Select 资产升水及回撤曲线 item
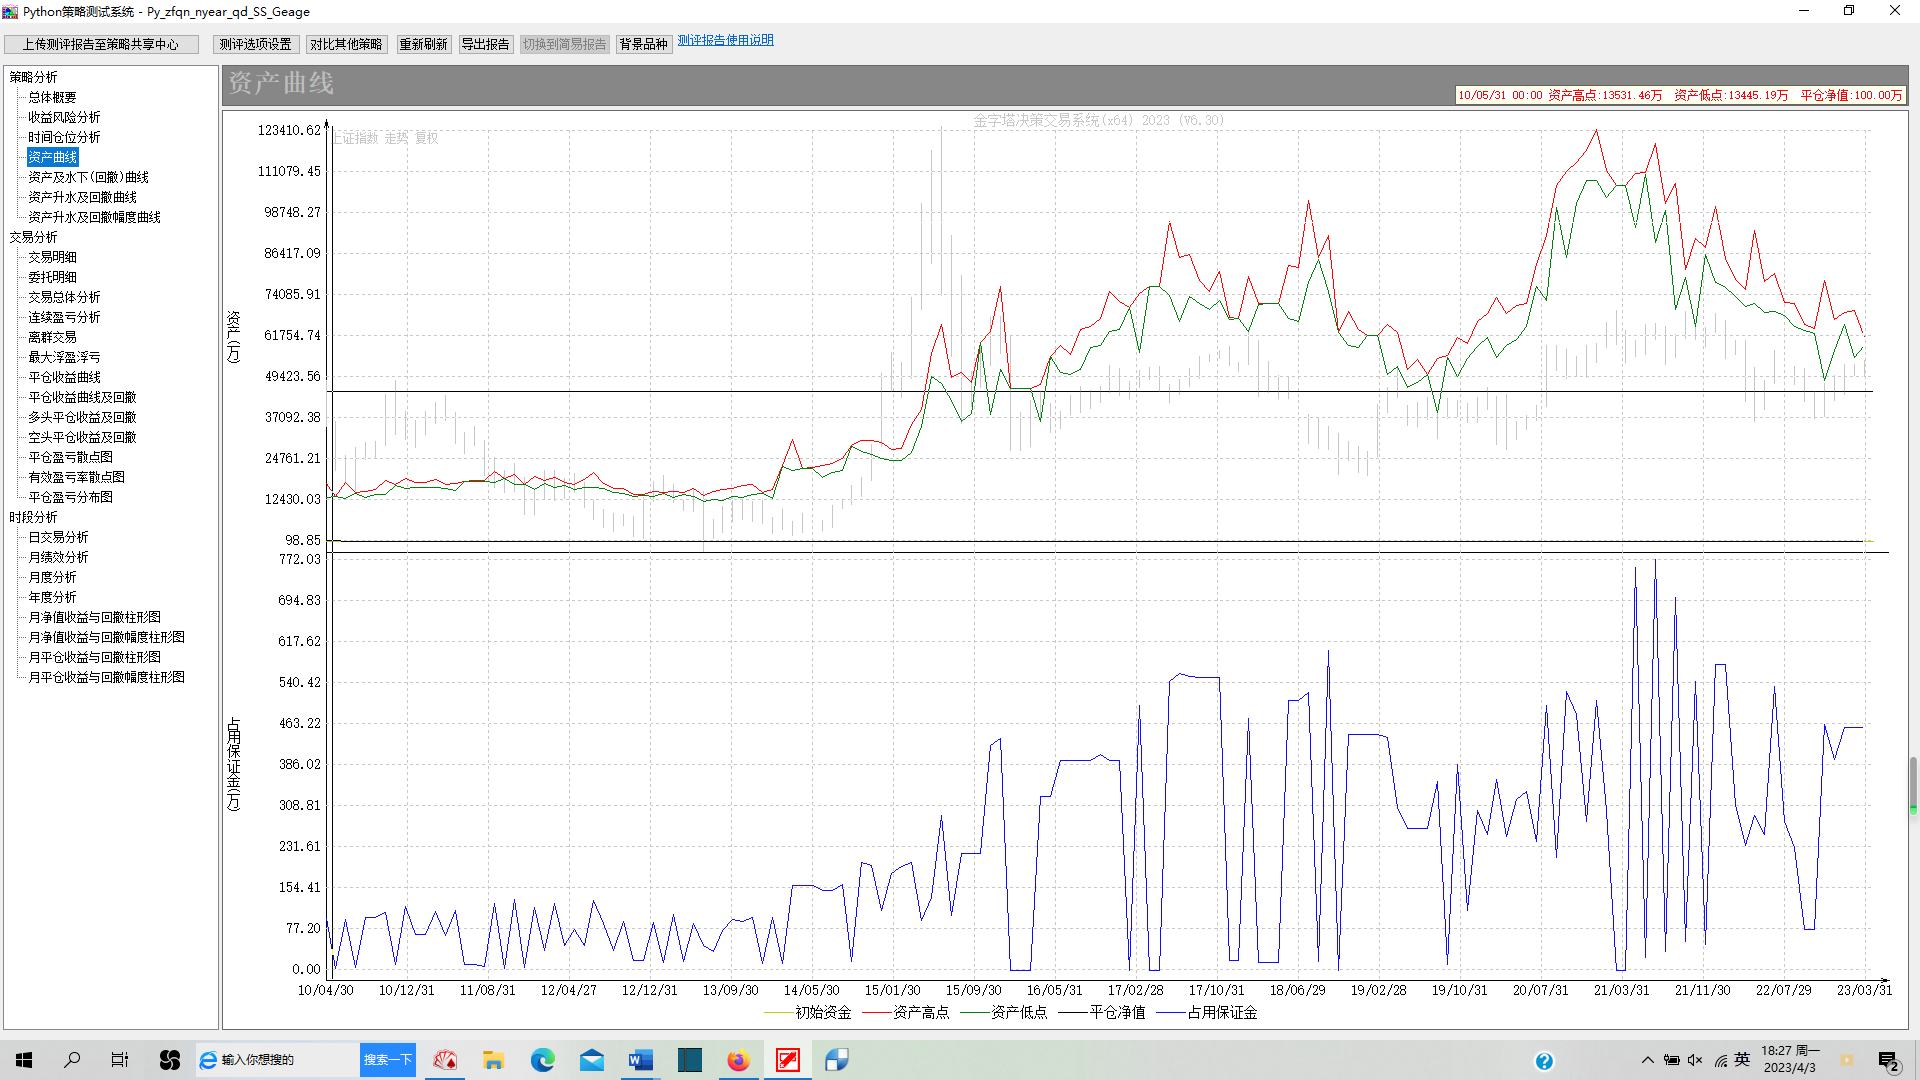Image resolution: width=1920 pixels, height=1080 pixels. (82, 197)
